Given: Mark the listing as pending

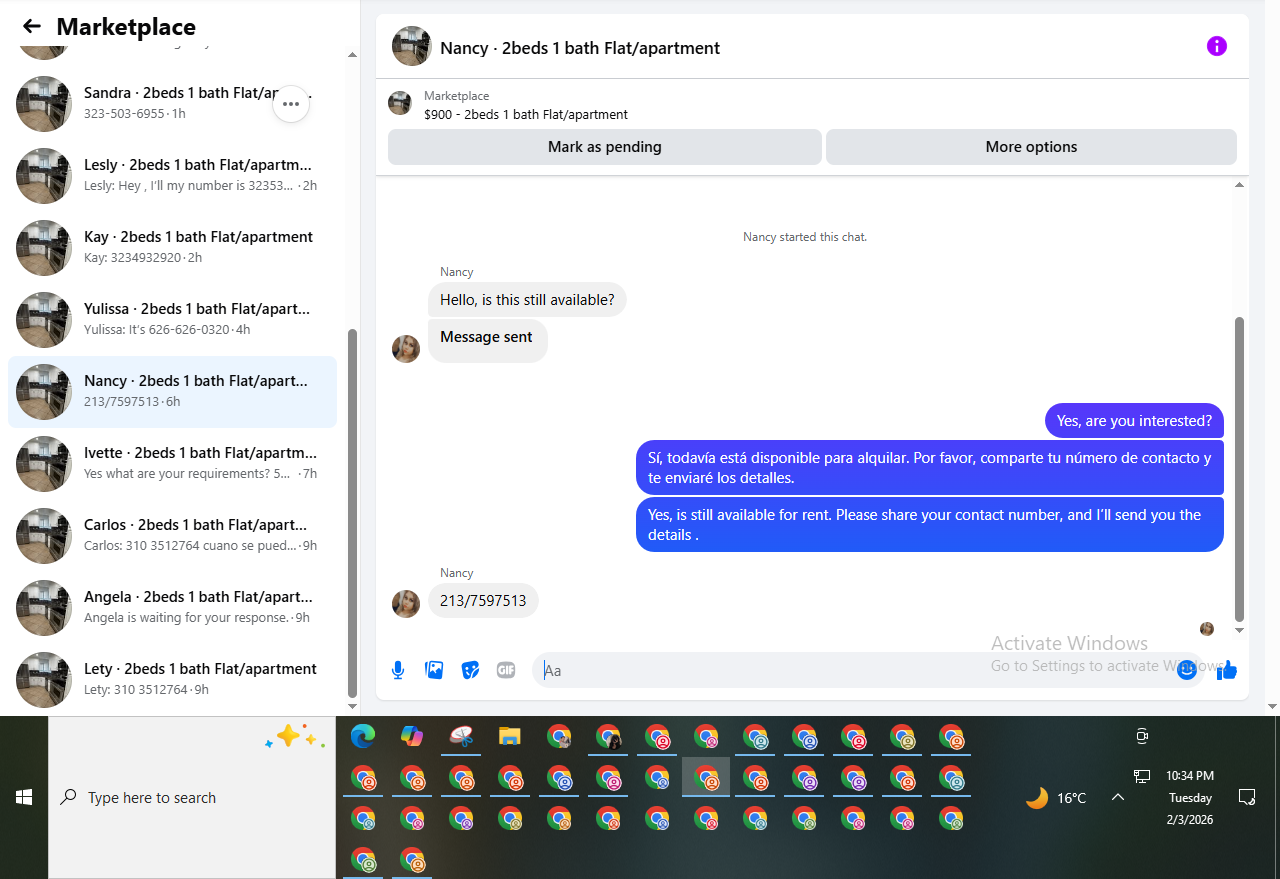Looking at the screenshot, I should (604, 147).
